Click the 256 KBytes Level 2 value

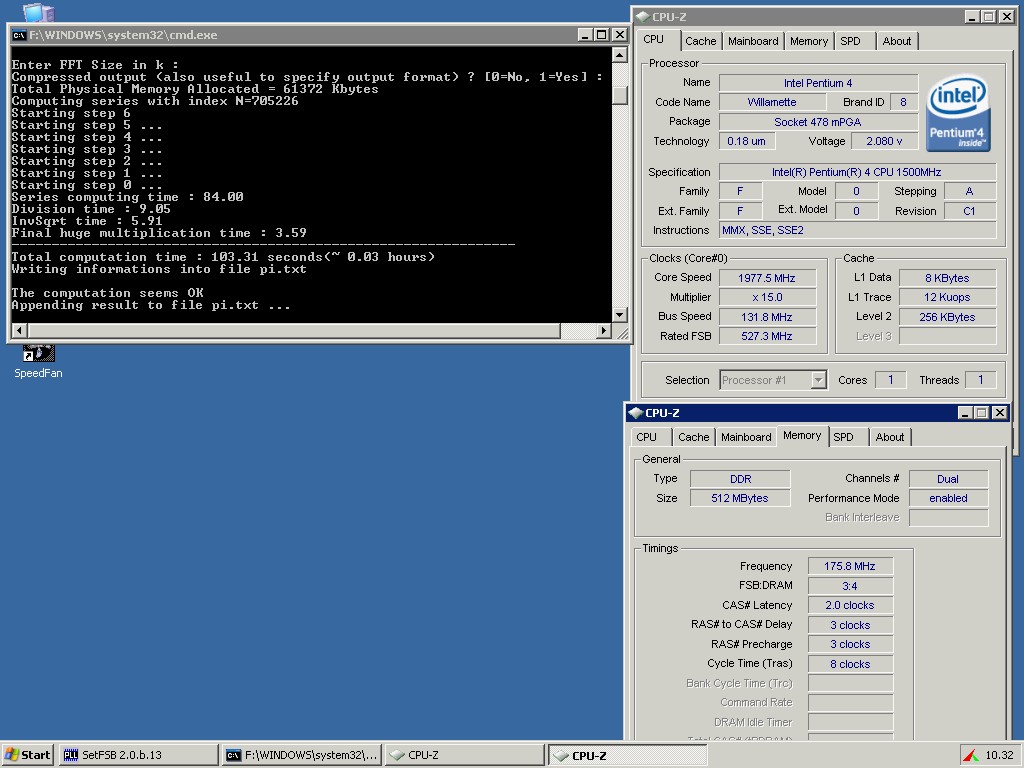coord(947,317)
